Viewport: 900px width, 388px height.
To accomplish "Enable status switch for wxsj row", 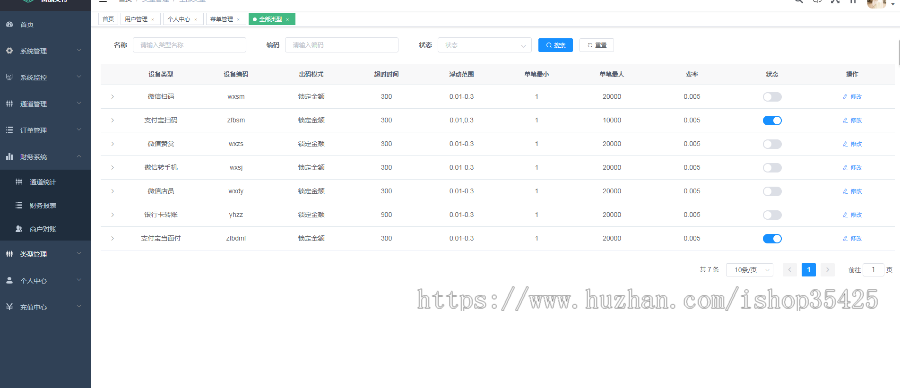I will click(x=772, y=168).
